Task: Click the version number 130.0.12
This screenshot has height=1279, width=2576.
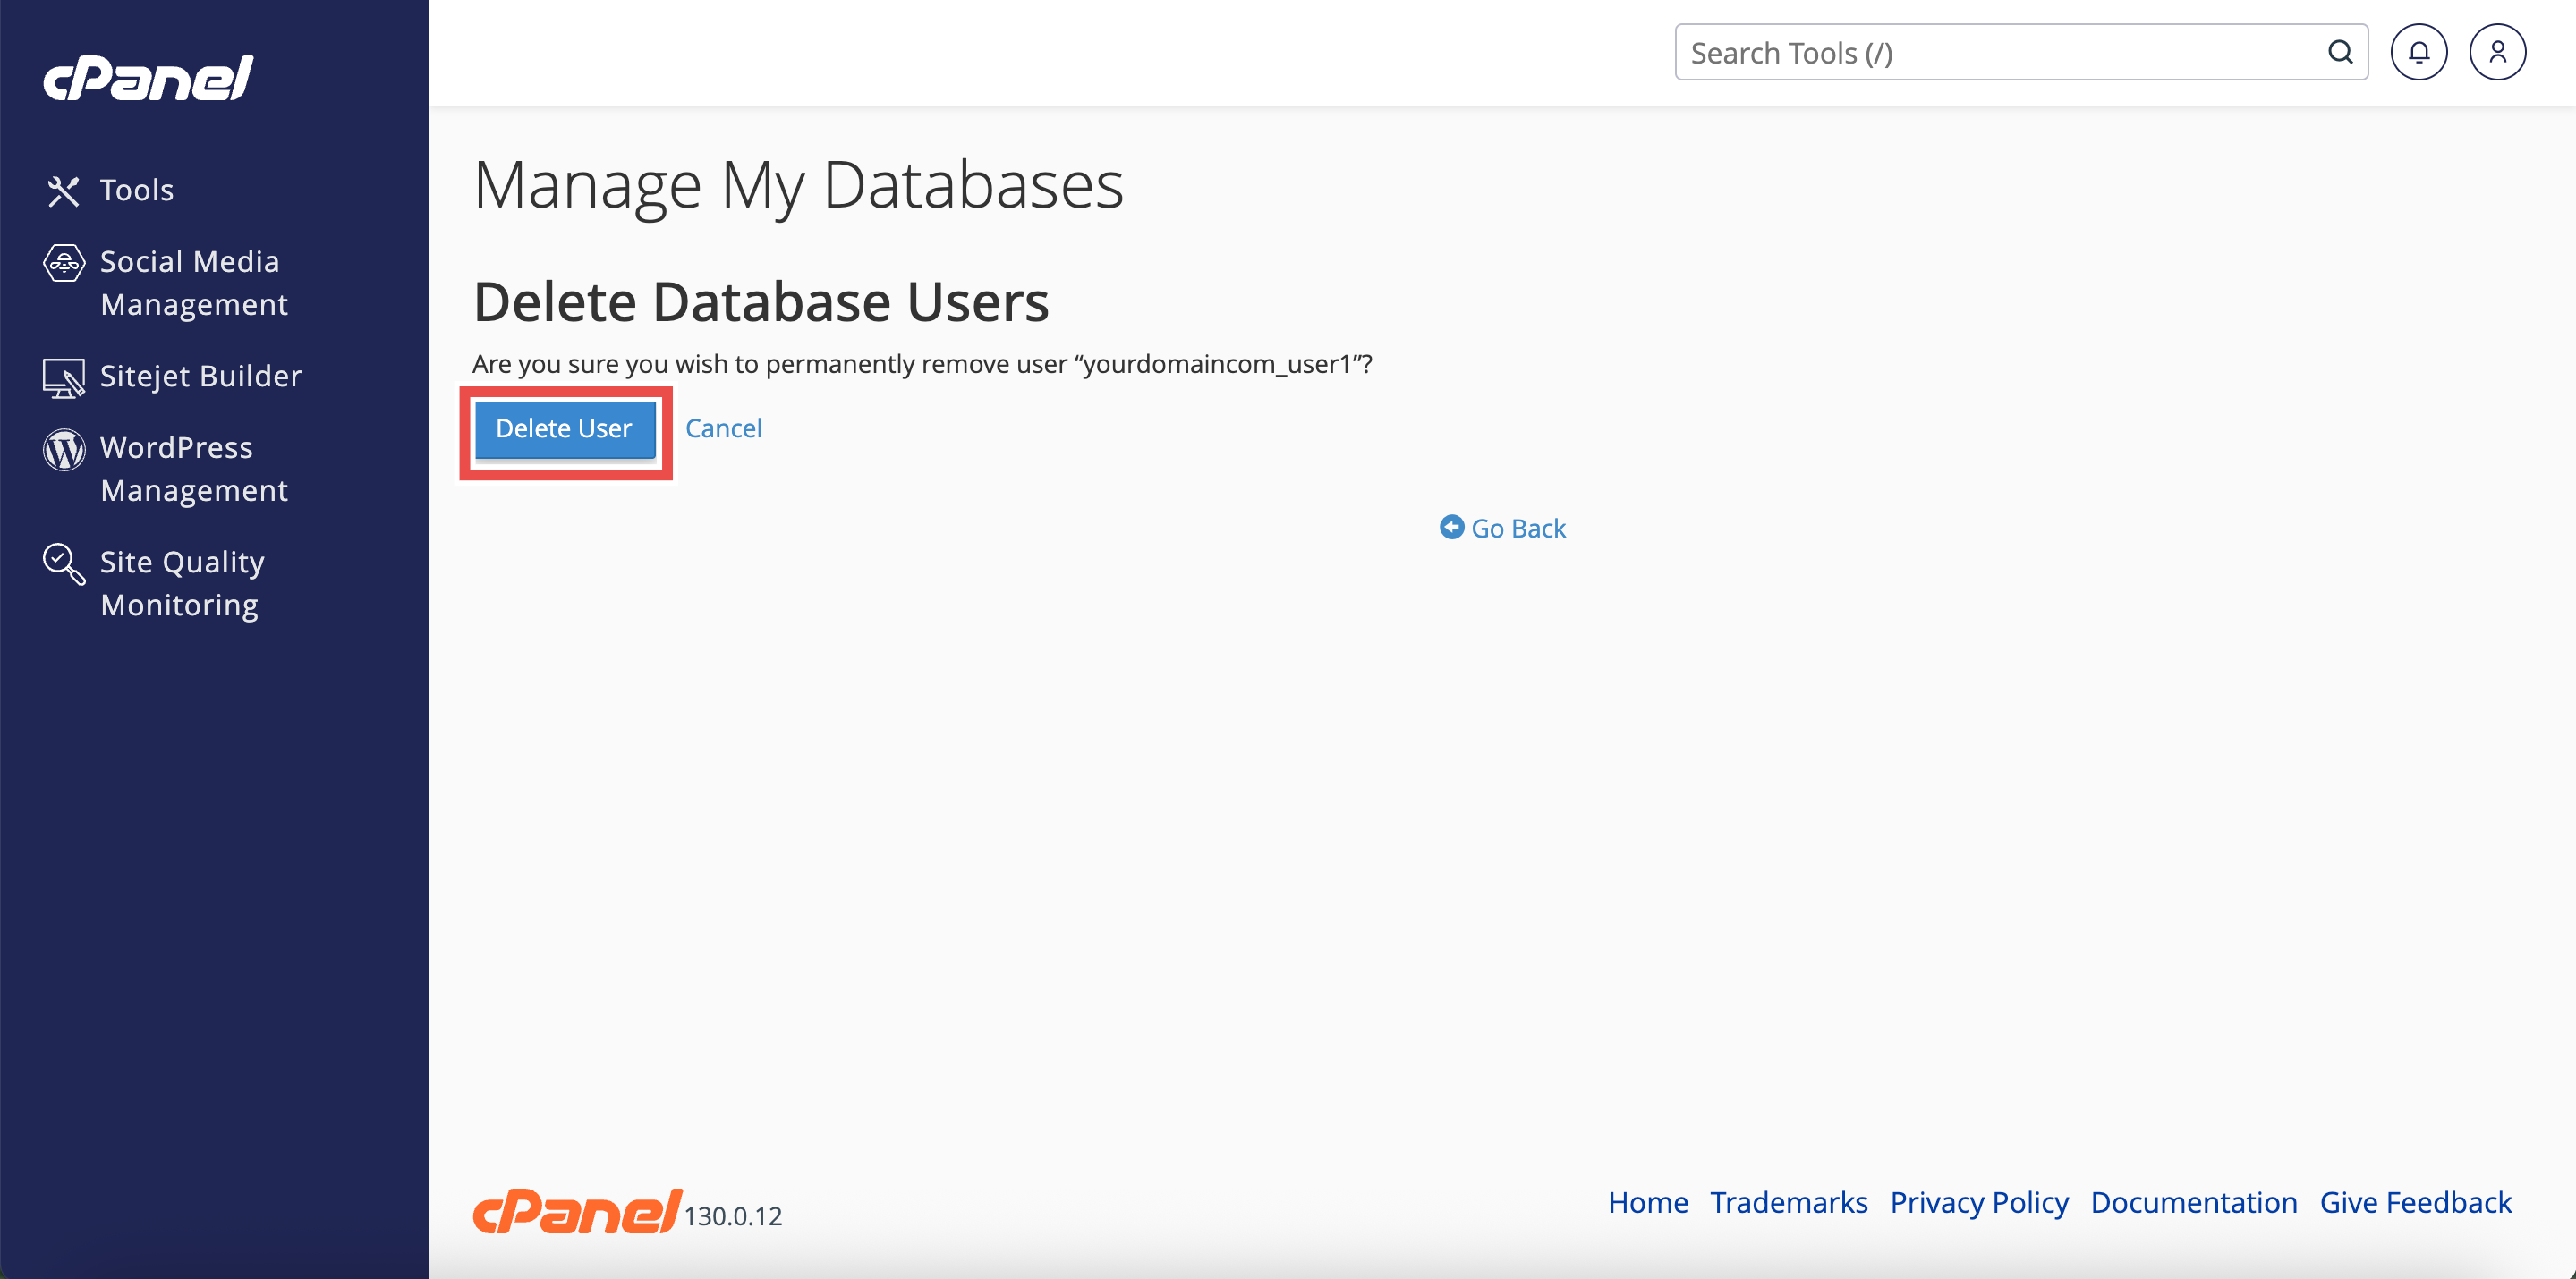Action: [733, 1216]
